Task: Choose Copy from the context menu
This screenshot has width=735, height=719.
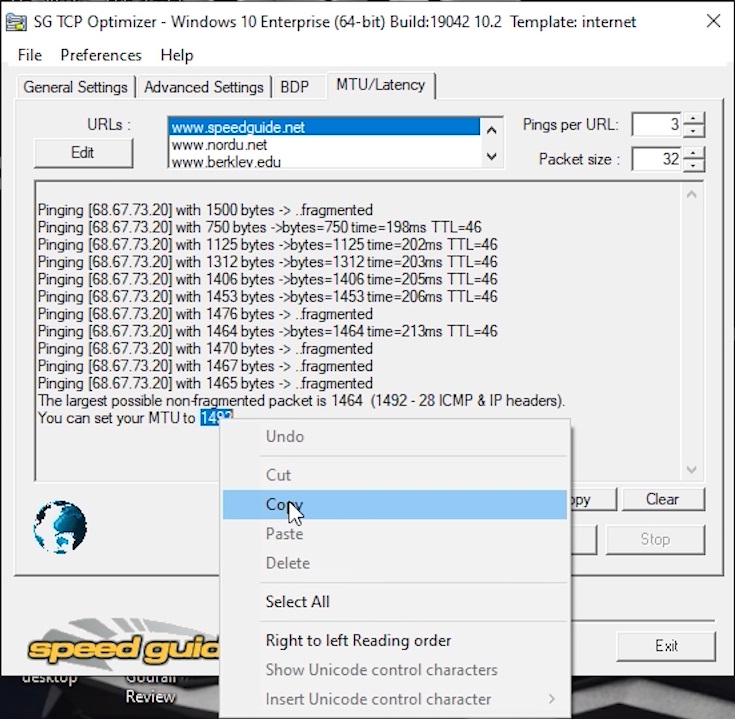Action: coord(395,504)
